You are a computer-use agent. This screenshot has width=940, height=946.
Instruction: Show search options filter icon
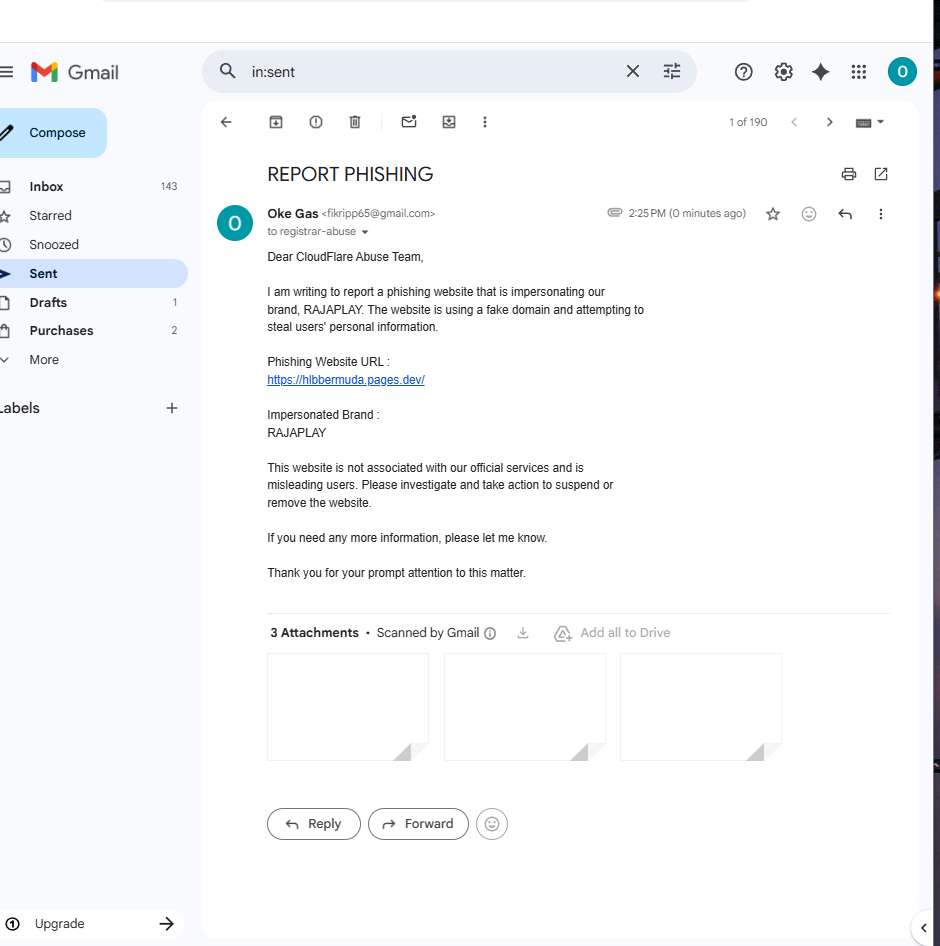click(x=672, y=72)
